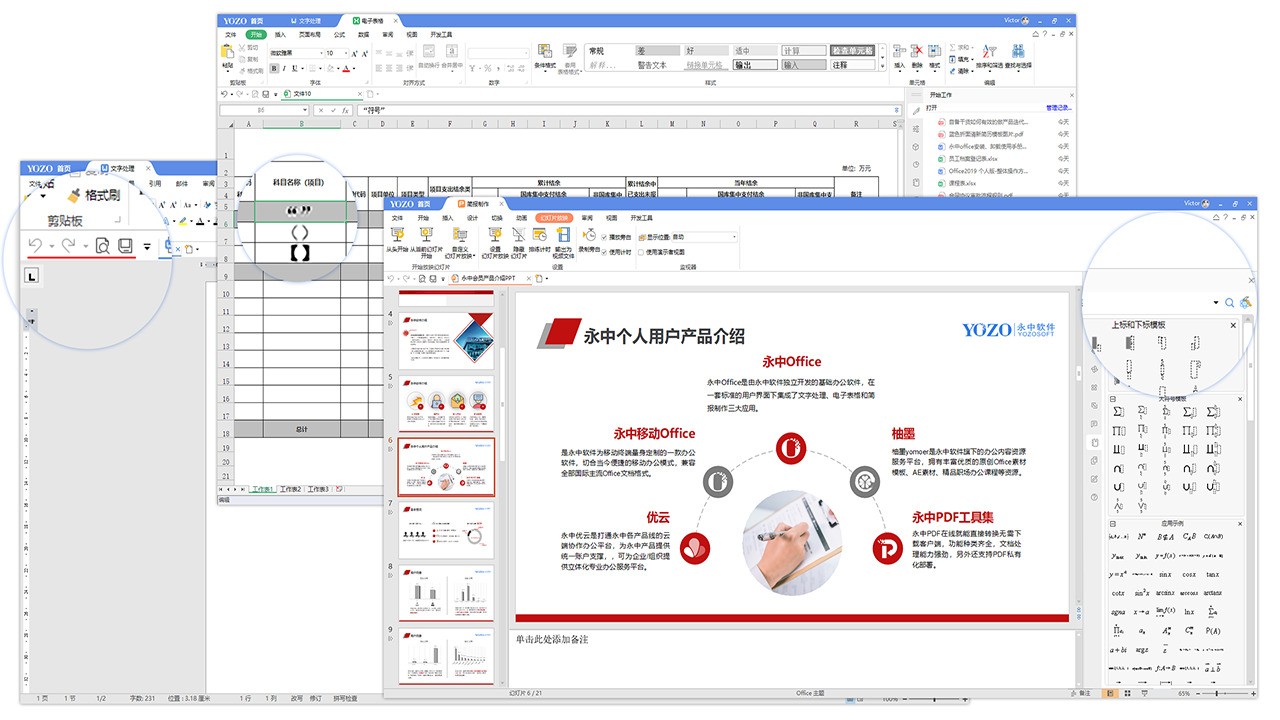Open the recent file 课程表.xlsx
Screen dimensions: 1280x720
[962, 183]
